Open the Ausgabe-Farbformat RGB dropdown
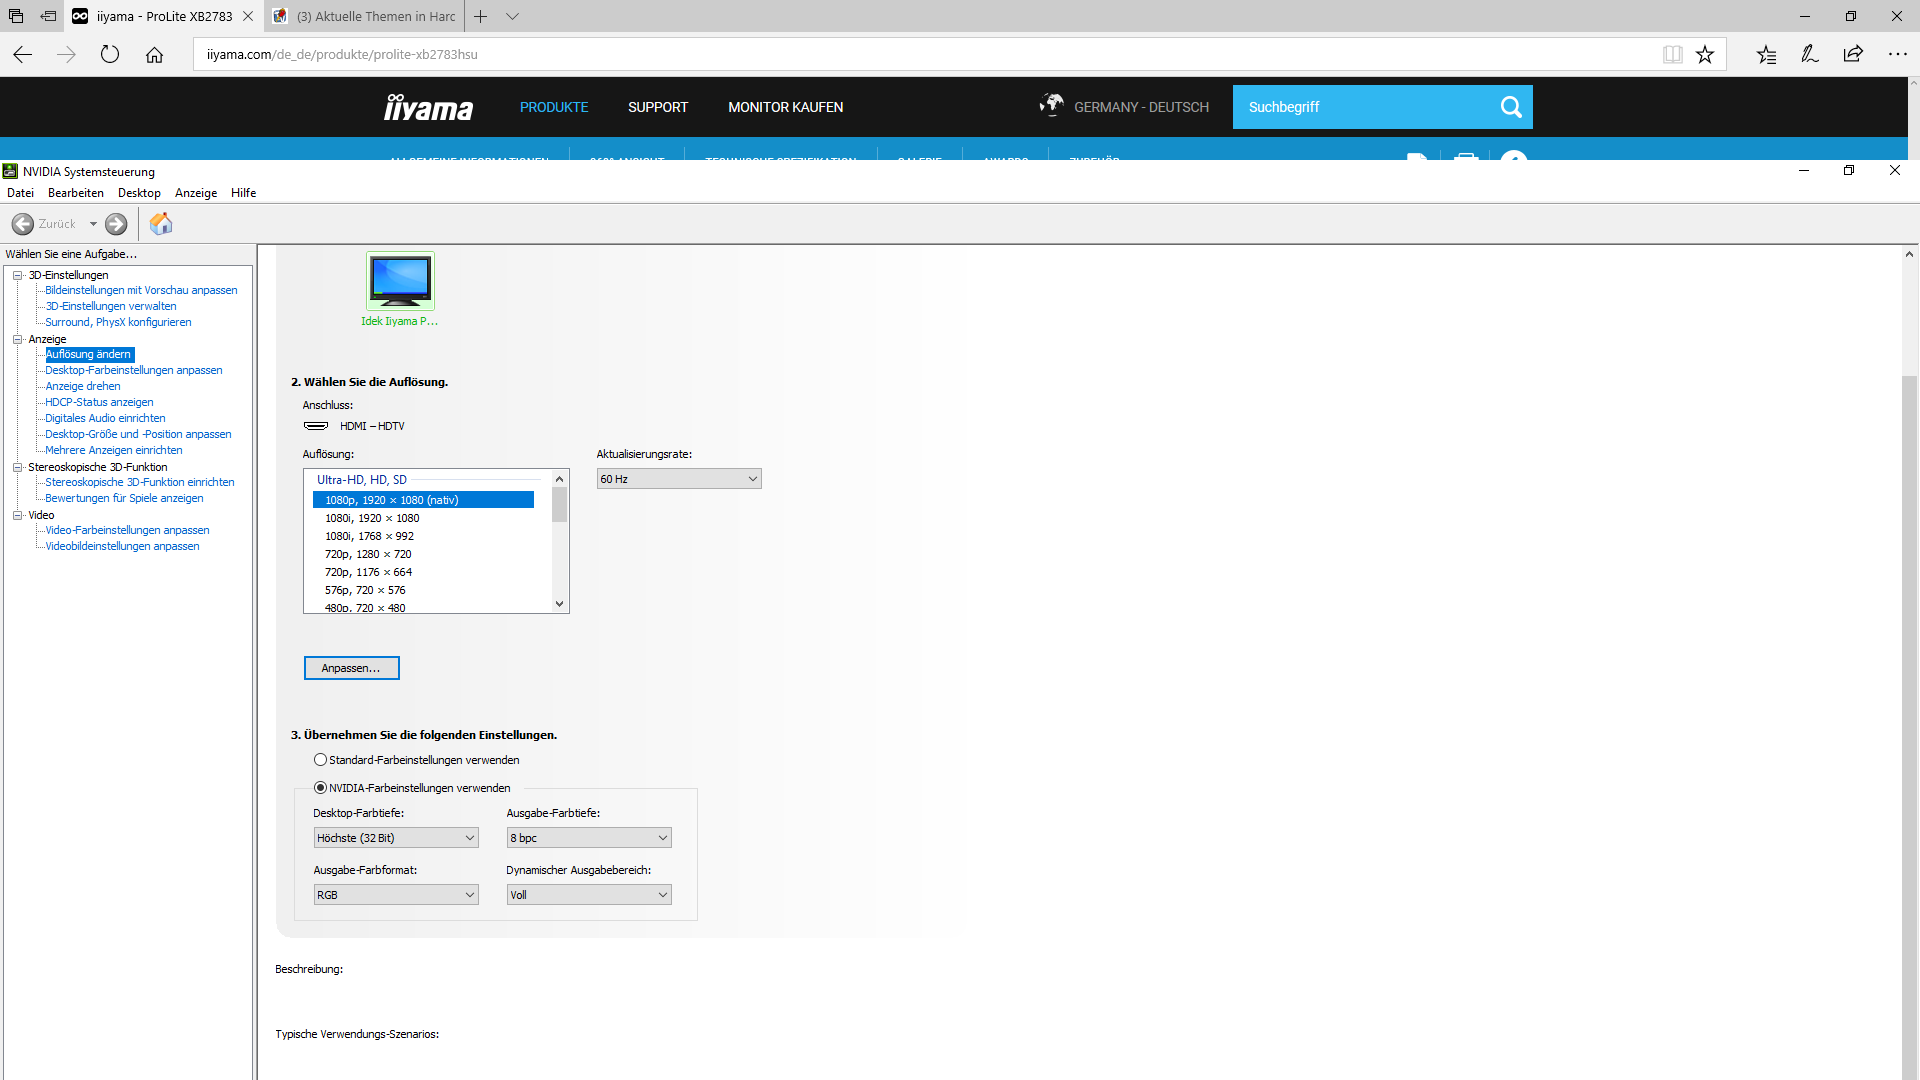Image resolution: width=1920 pixels, height=1080 pixels. [x=395, y=895]
